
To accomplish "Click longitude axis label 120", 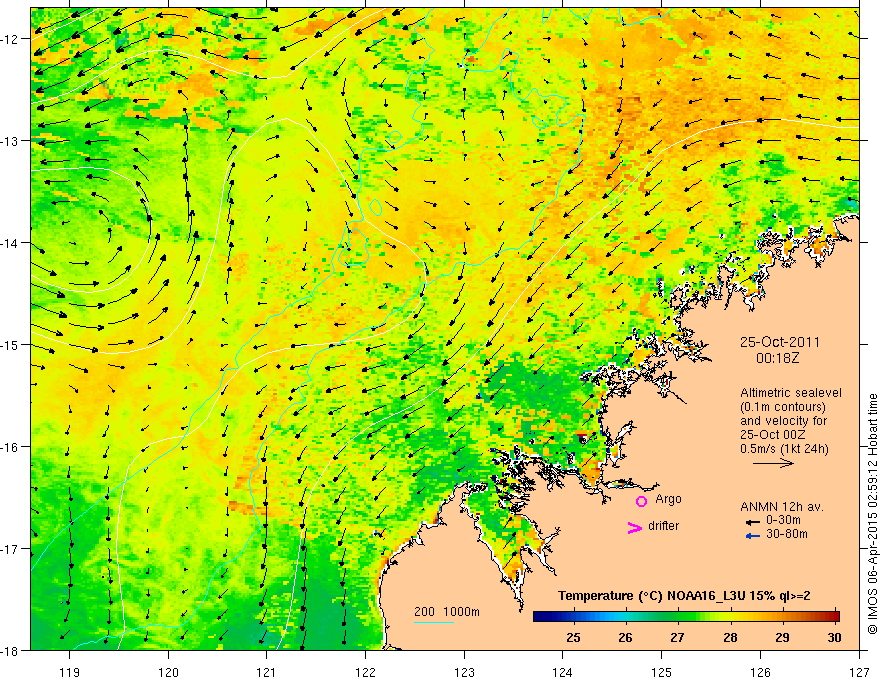I will (x=168, y=673).
